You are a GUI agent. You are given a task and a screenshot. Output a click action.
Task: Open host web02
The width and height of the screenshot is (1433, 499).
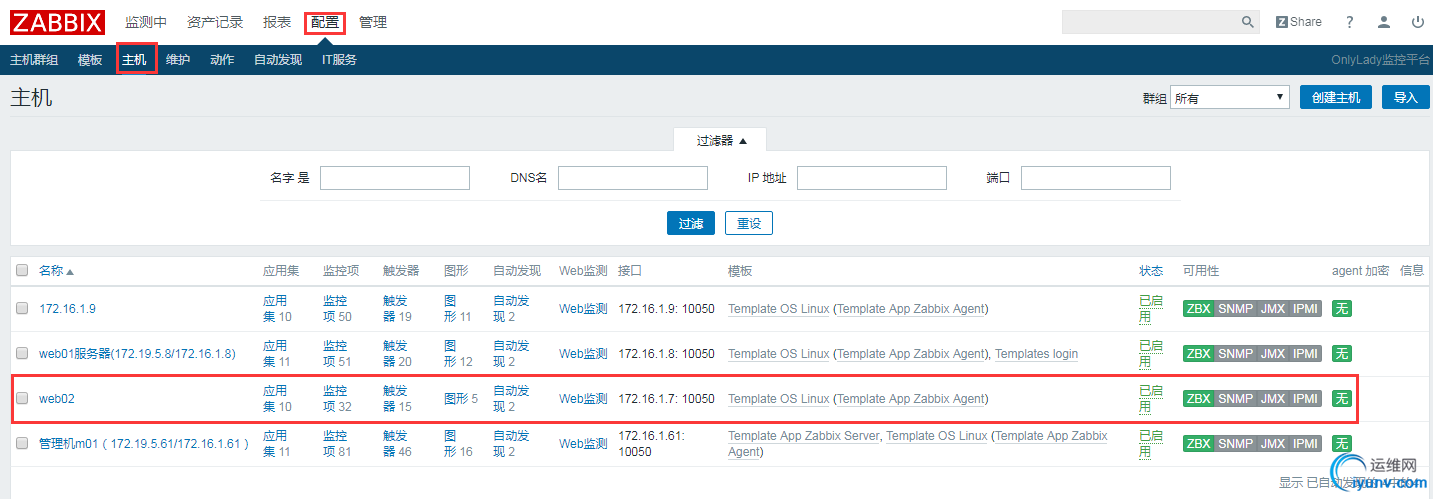[x=57, y=399]
